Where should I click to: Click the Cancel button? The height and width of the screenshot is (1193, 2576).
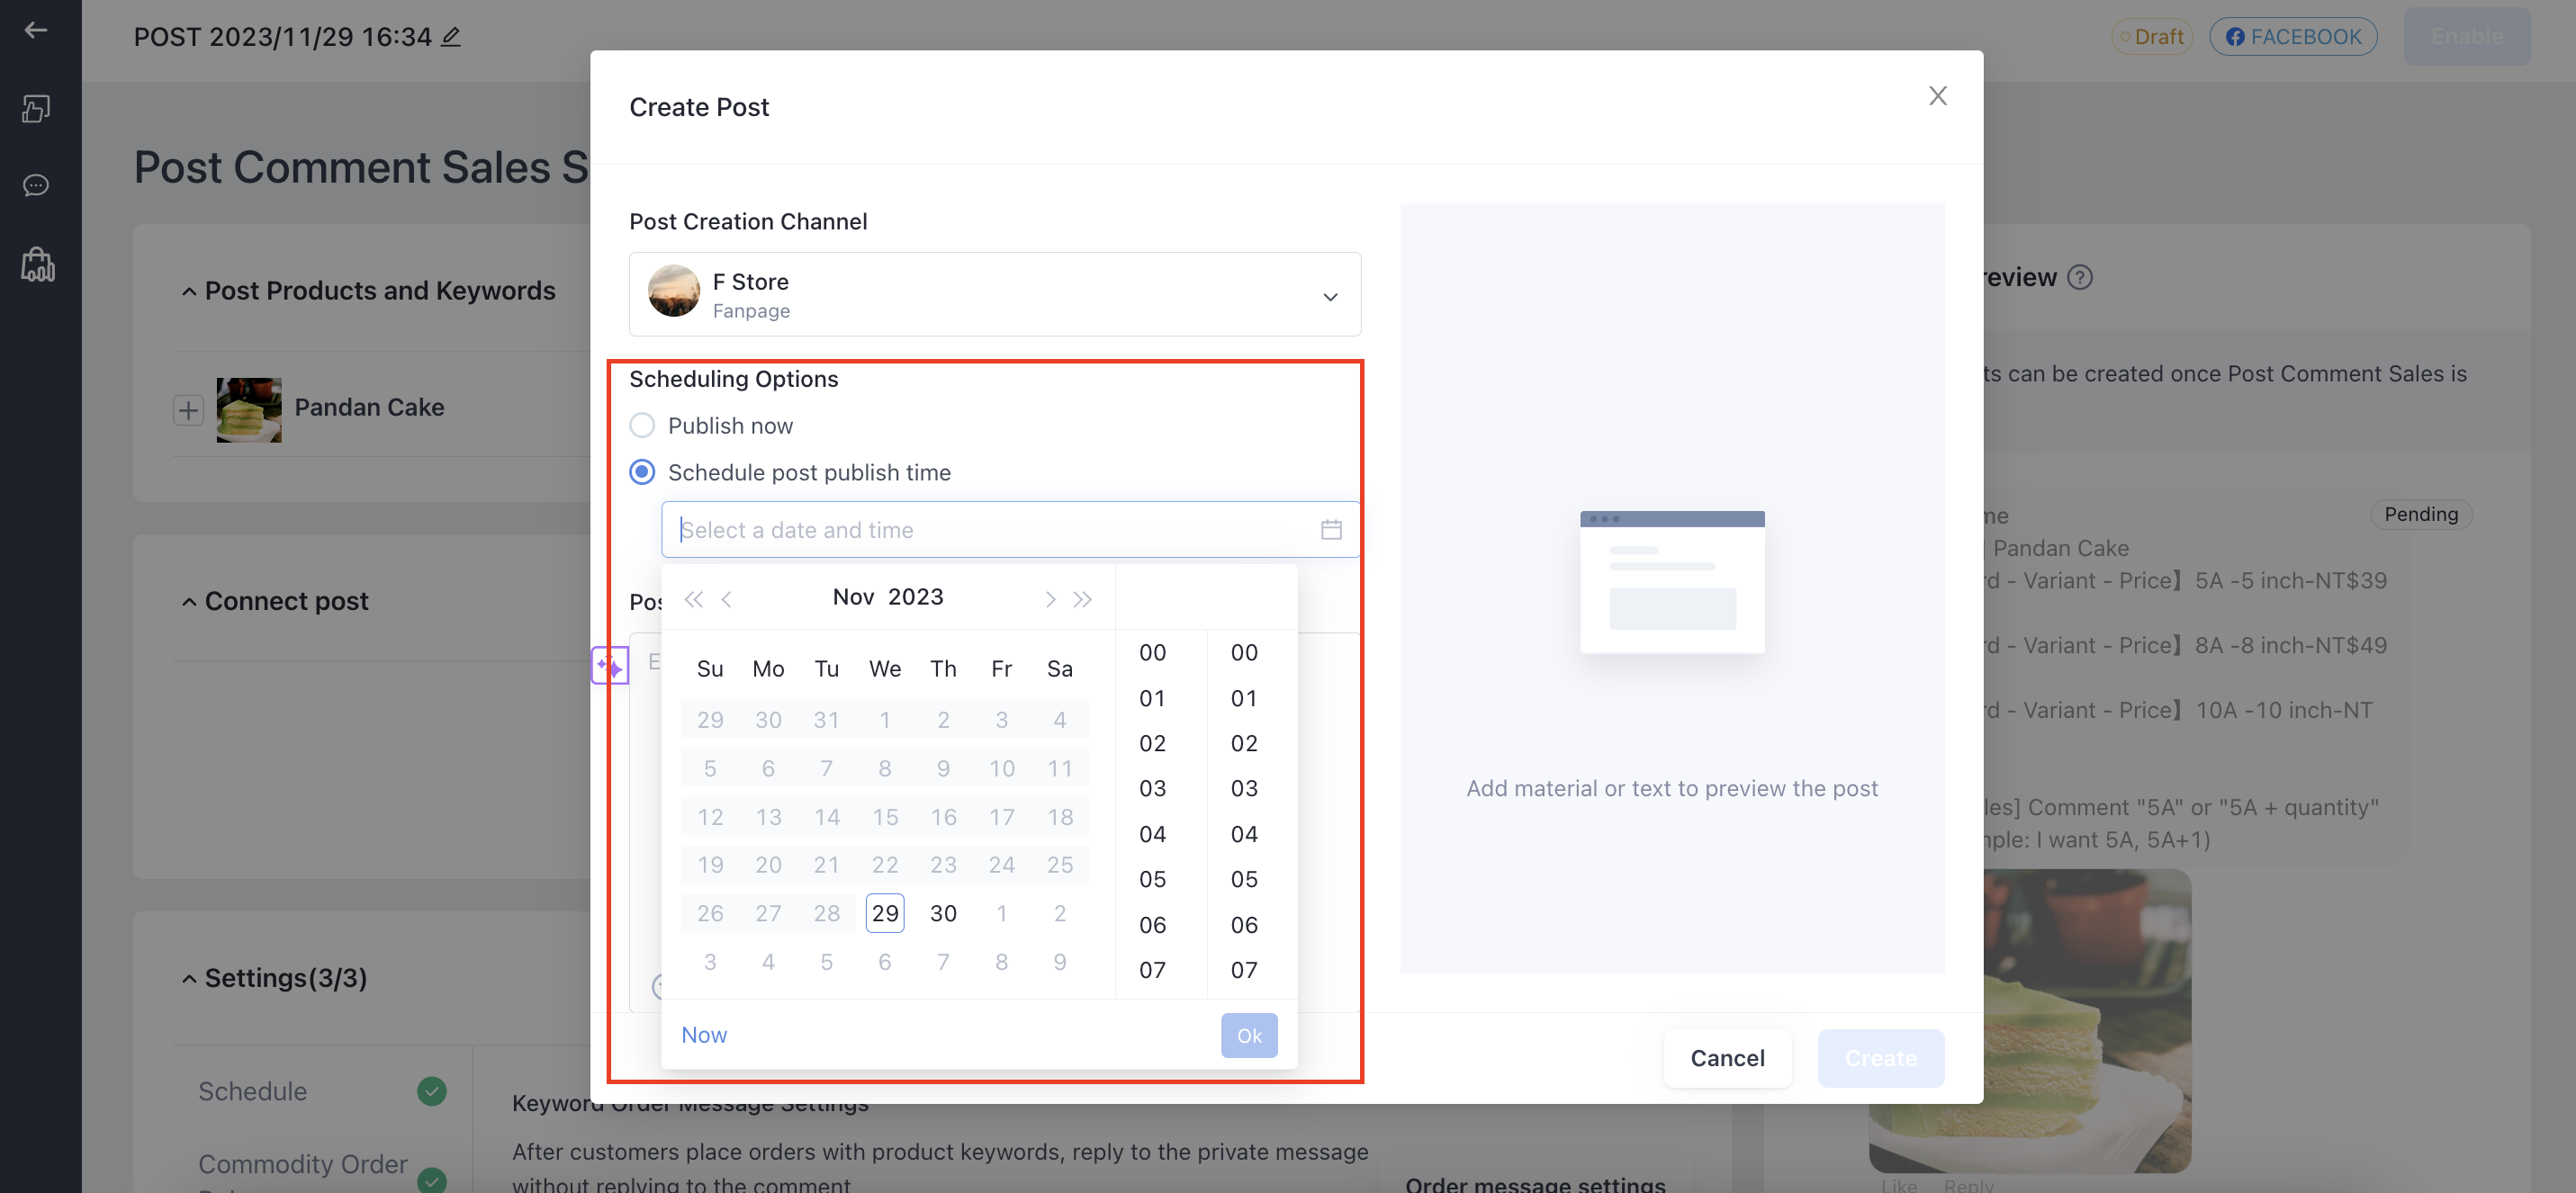pos(1726,1057)
